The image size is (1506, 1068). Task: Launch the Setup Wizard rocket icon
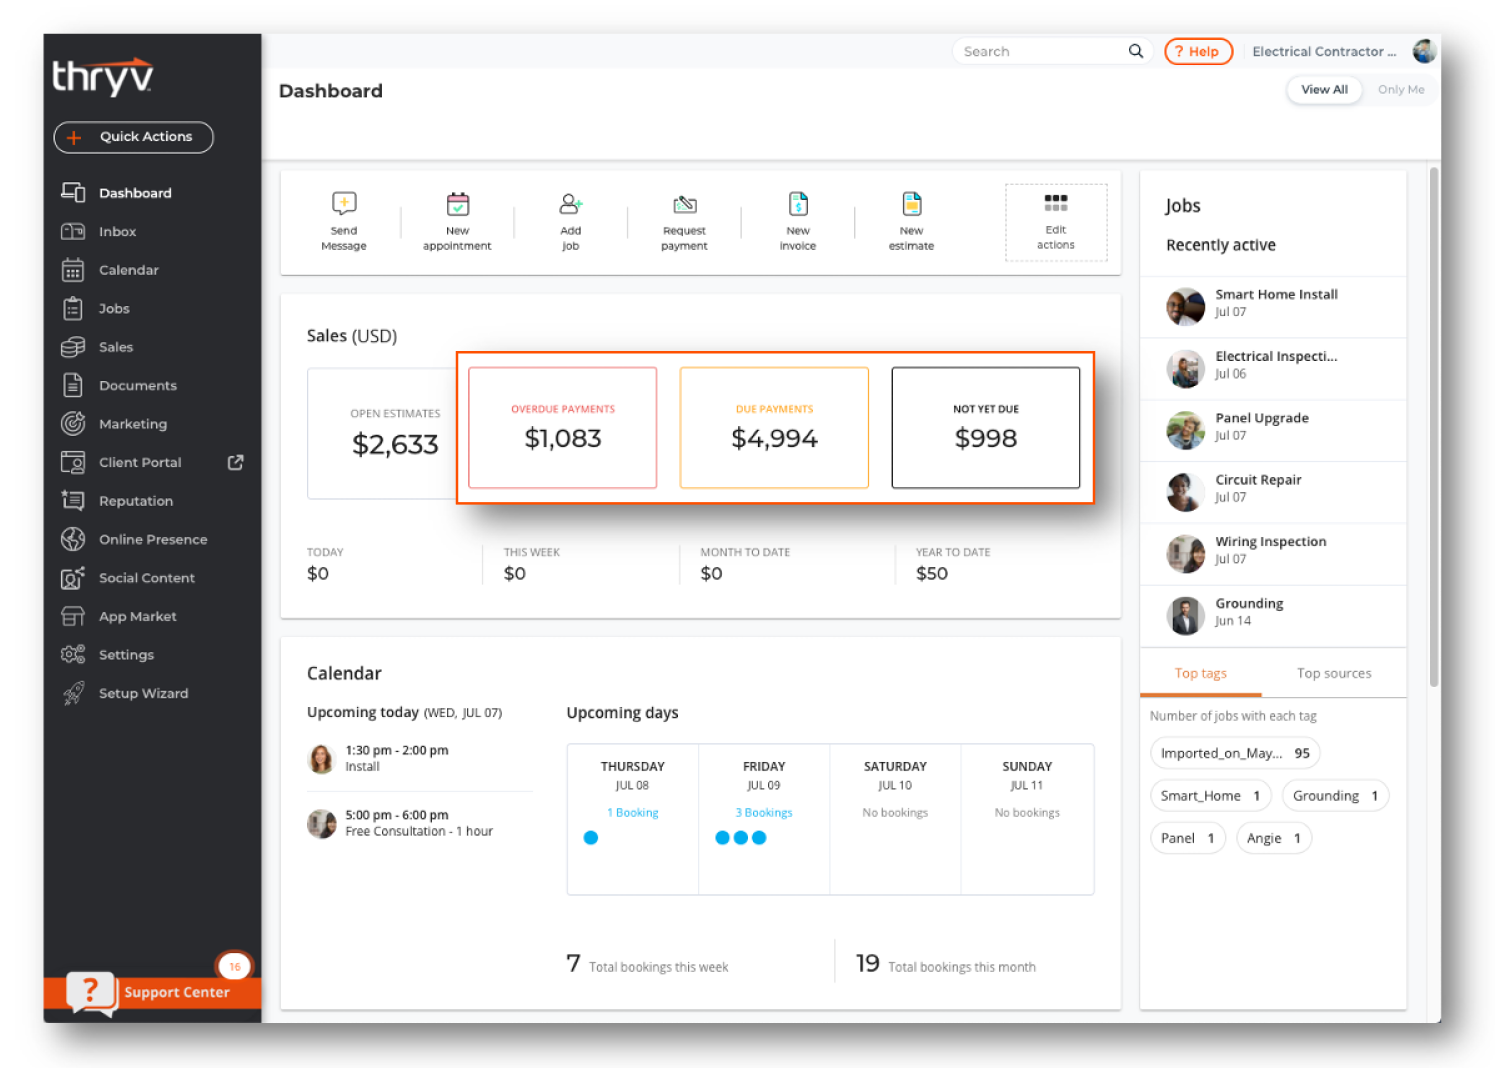point(73,693)
